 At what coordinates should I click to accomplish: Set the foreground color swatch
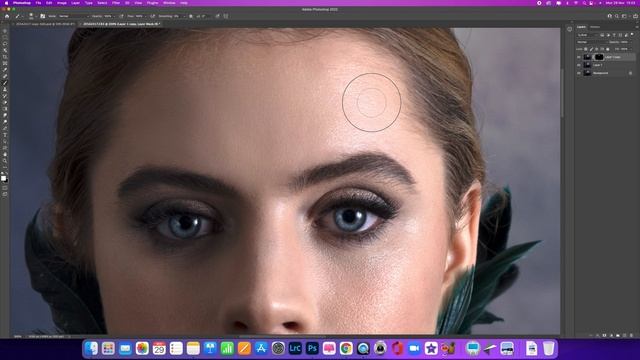[x=3, y=178]
